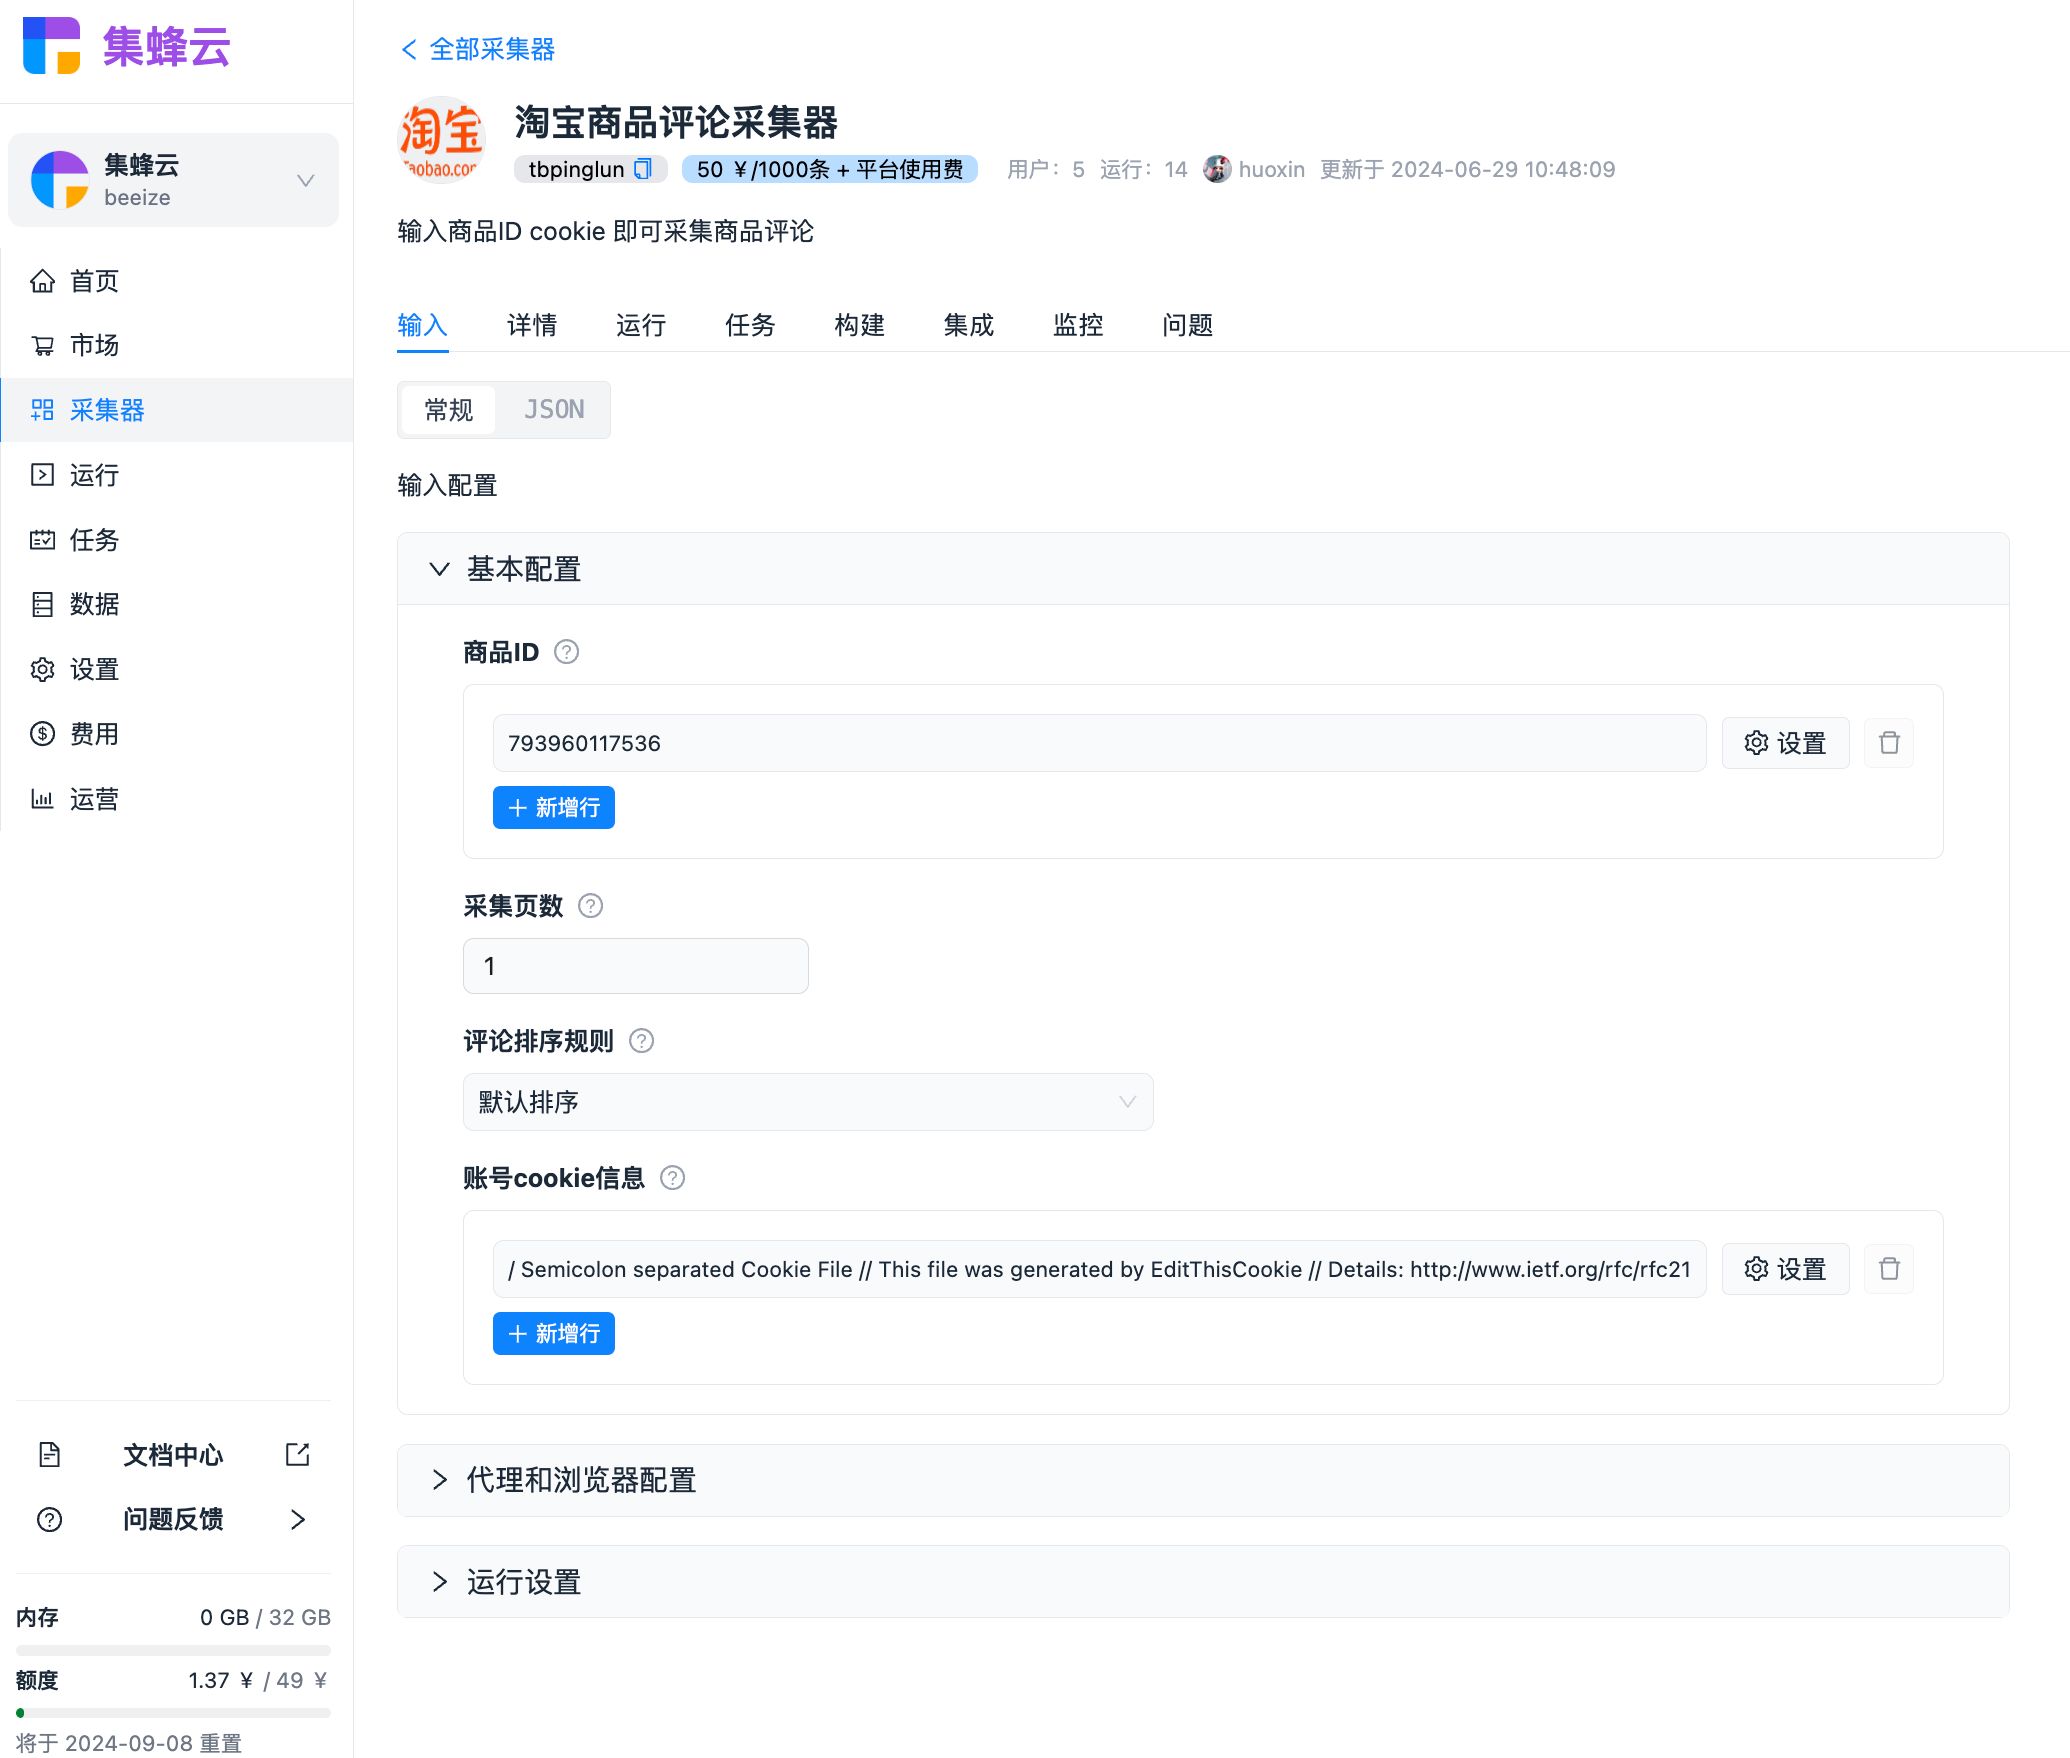Switch to the 详情 tab
2070x1758 pixels.
tap(531, 325)
